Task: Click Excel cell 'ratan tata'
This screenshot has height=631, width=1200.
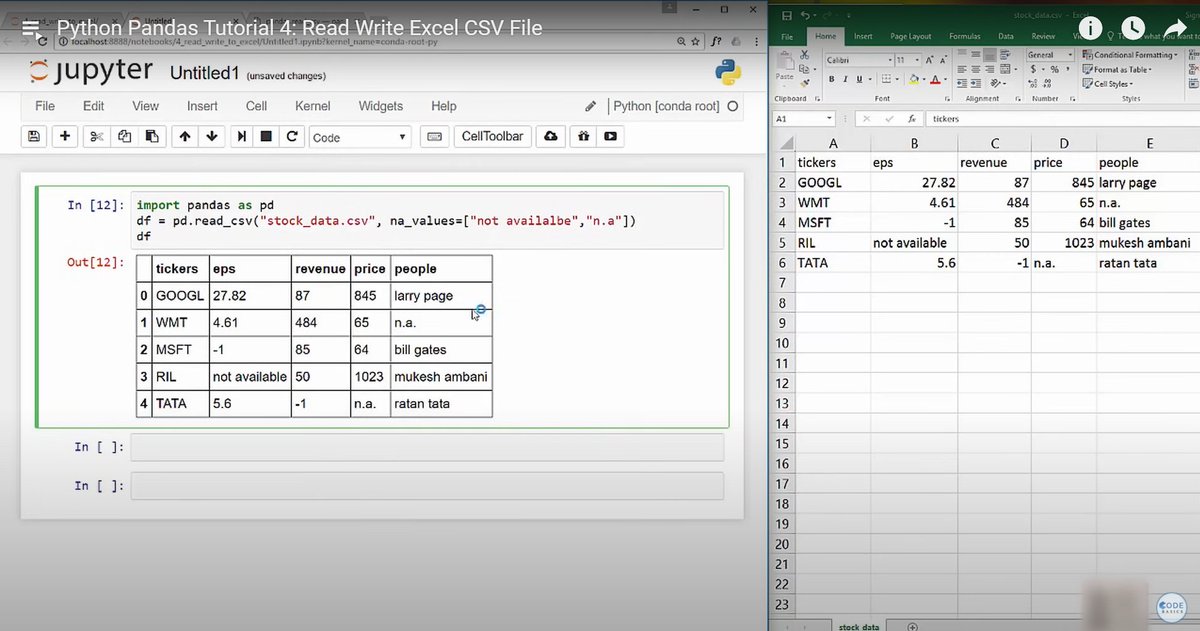Action: tap(1148, 262)
